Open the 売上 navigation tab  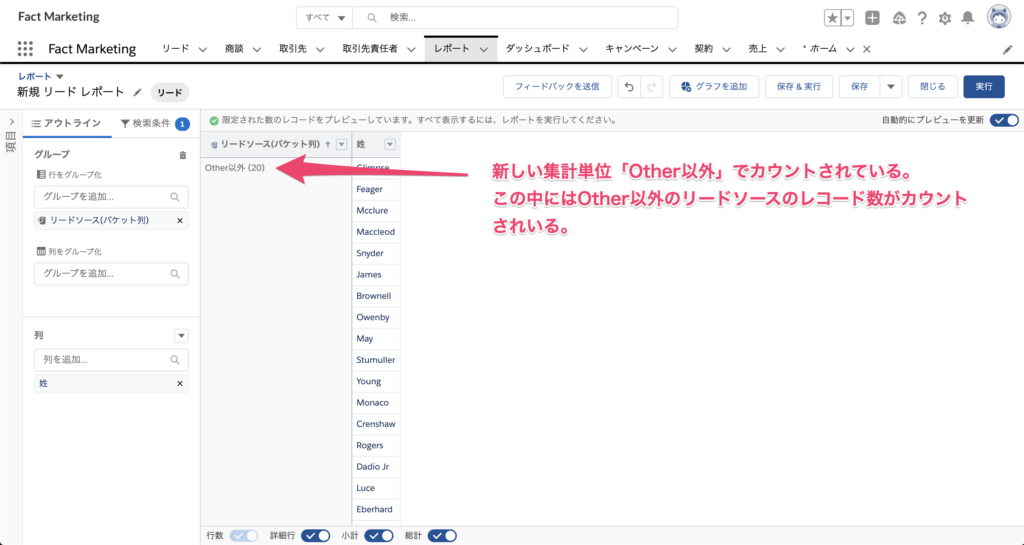[758, 49]
